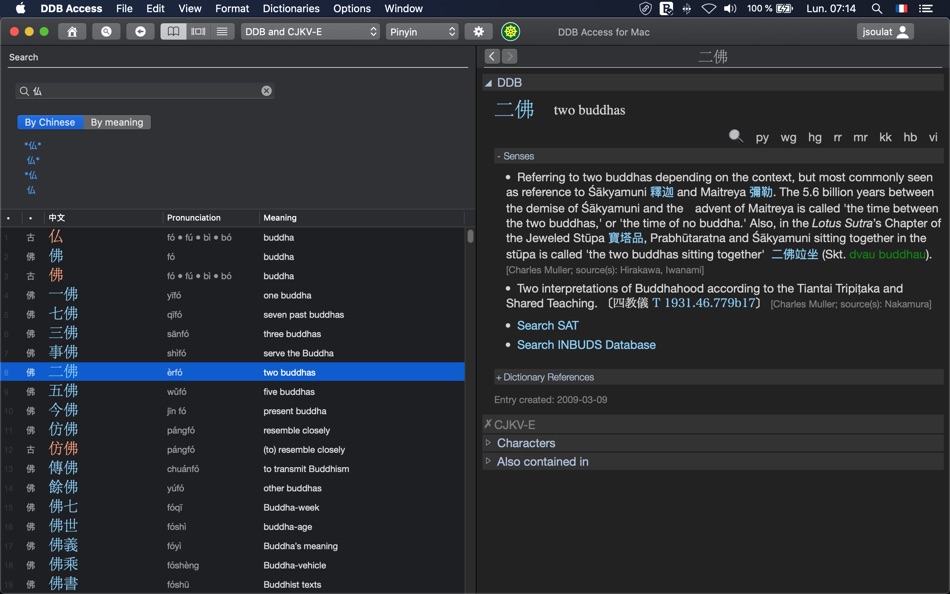The image size is (950, 594).
Task: Open the gear settings button
Action: click(x=479, y=32)
